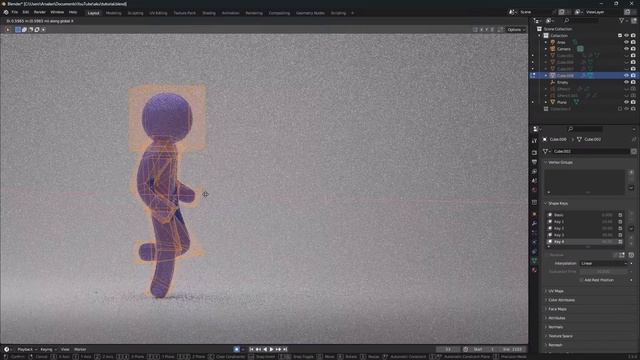Image resolution: width=640 pixels, height=360 pixels.
Task: Hide the Plane object in viewport
Action: click(627, 102)
